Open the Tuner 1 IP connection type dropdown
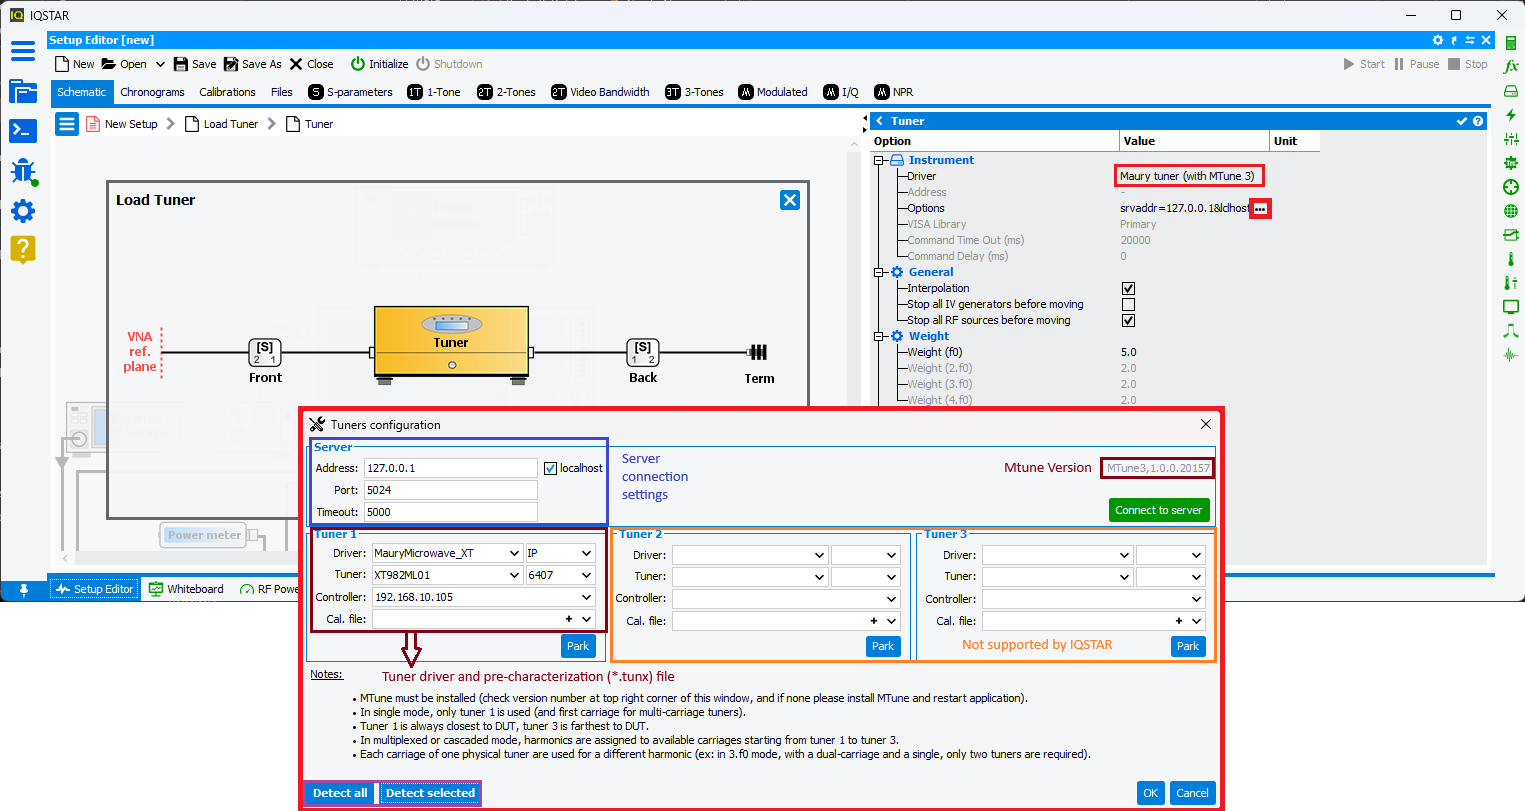This screenshot has width=1525, height=811. pos(560,553)
